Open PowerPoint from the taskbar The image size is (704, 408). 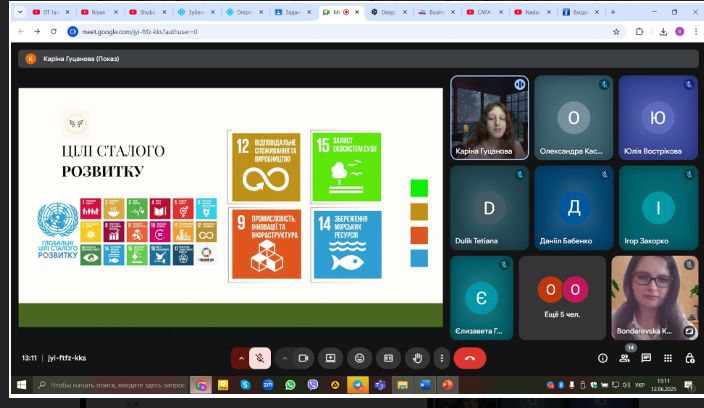coord(447,385)
